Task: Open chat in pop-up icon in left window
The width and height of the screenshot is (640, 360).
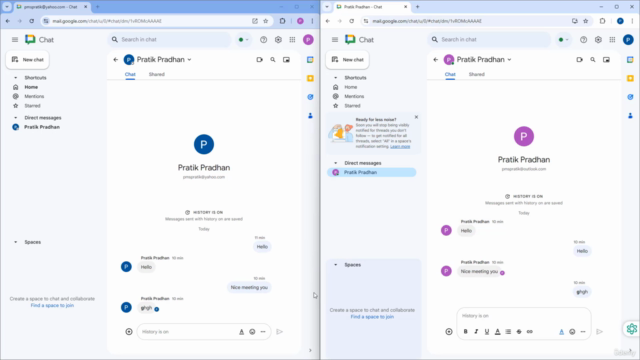Action: point(287,60)
